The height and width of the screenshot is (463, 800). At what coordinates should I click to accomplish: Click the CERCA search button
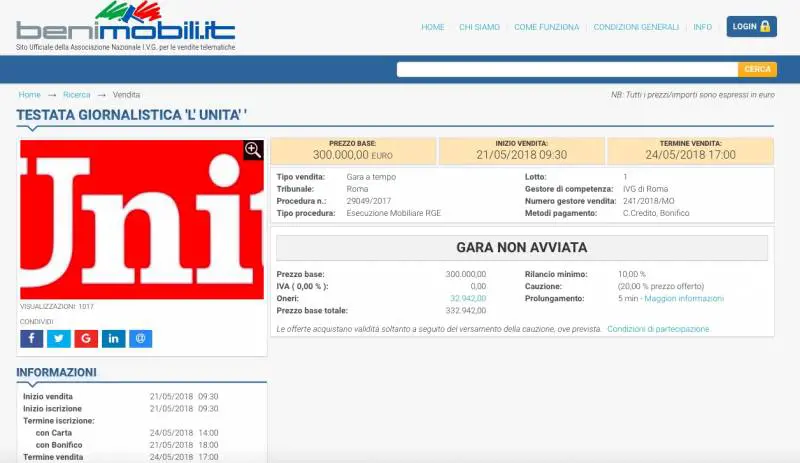(x=757, y=69)
